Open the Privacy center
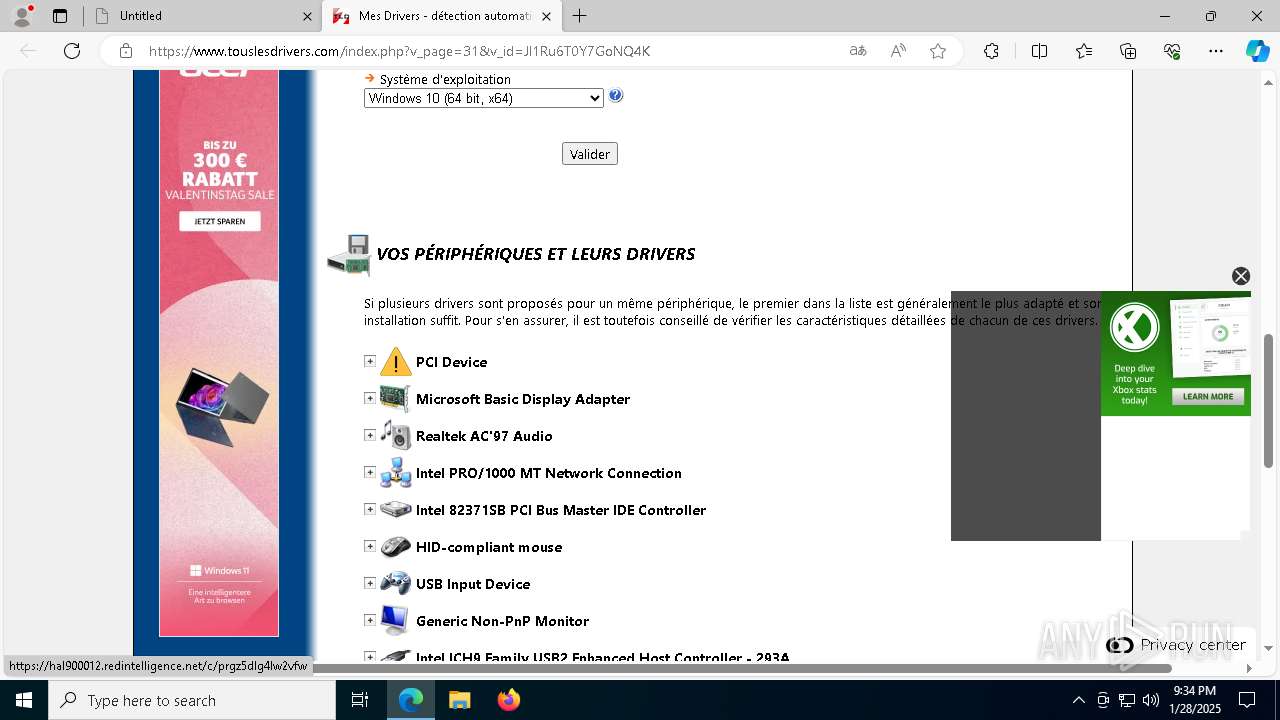The height and width of the screenshot is (720, 1280). (1177, 645)
